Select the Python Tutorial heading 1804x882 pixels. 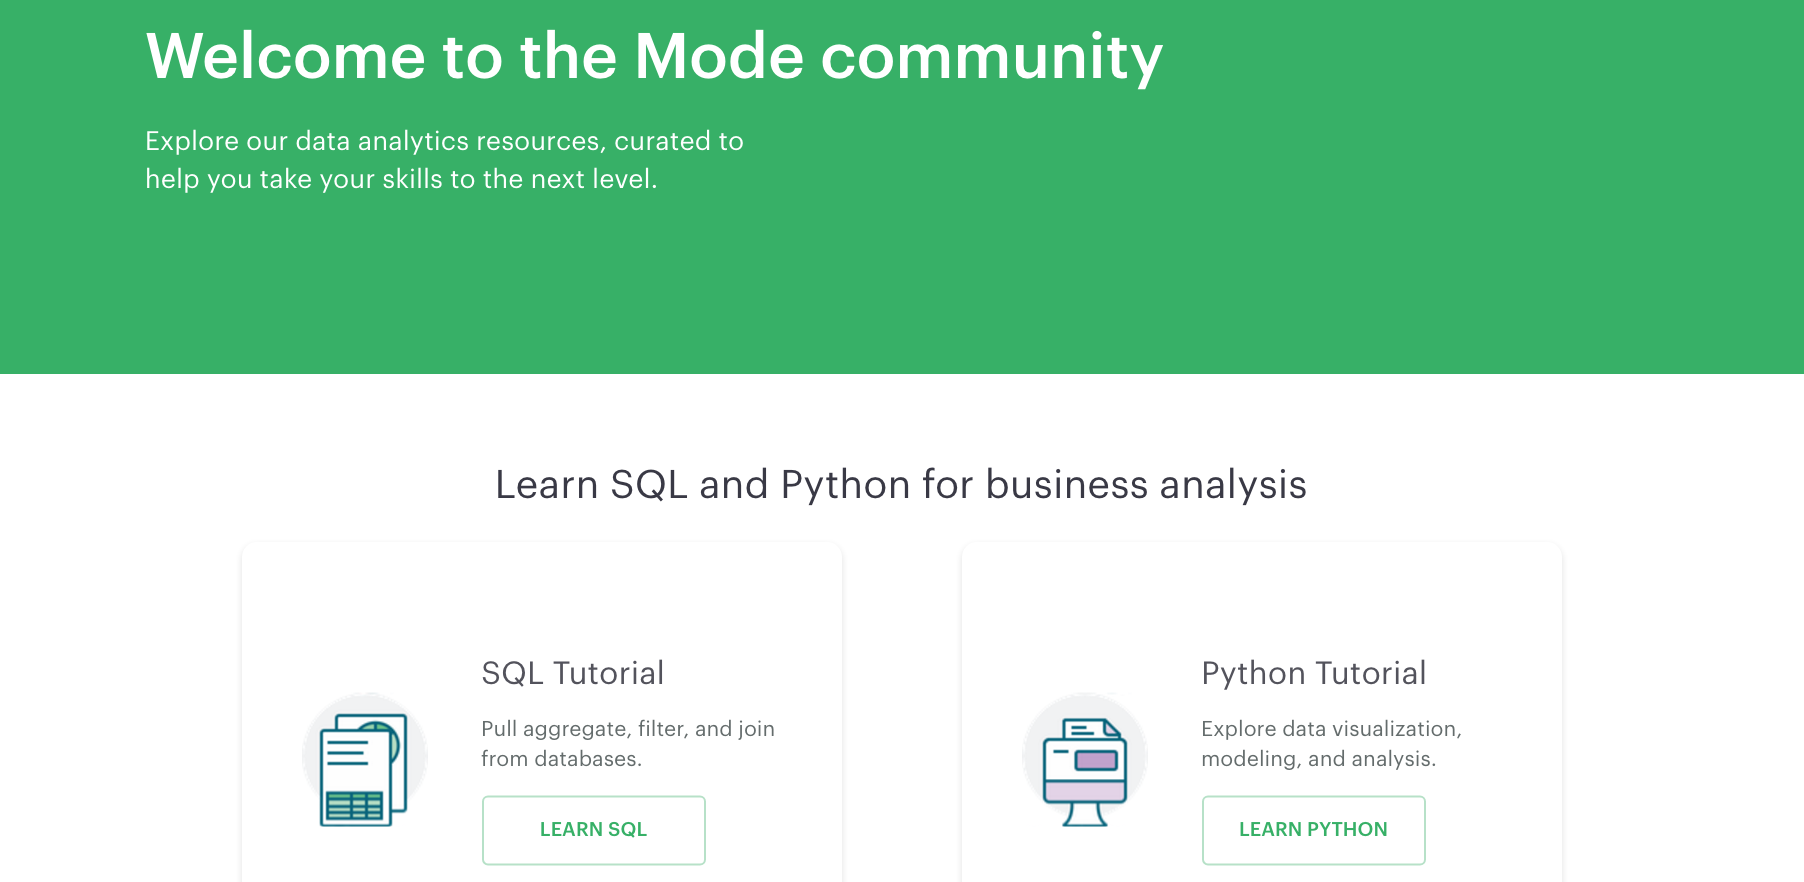(1314, 673)
